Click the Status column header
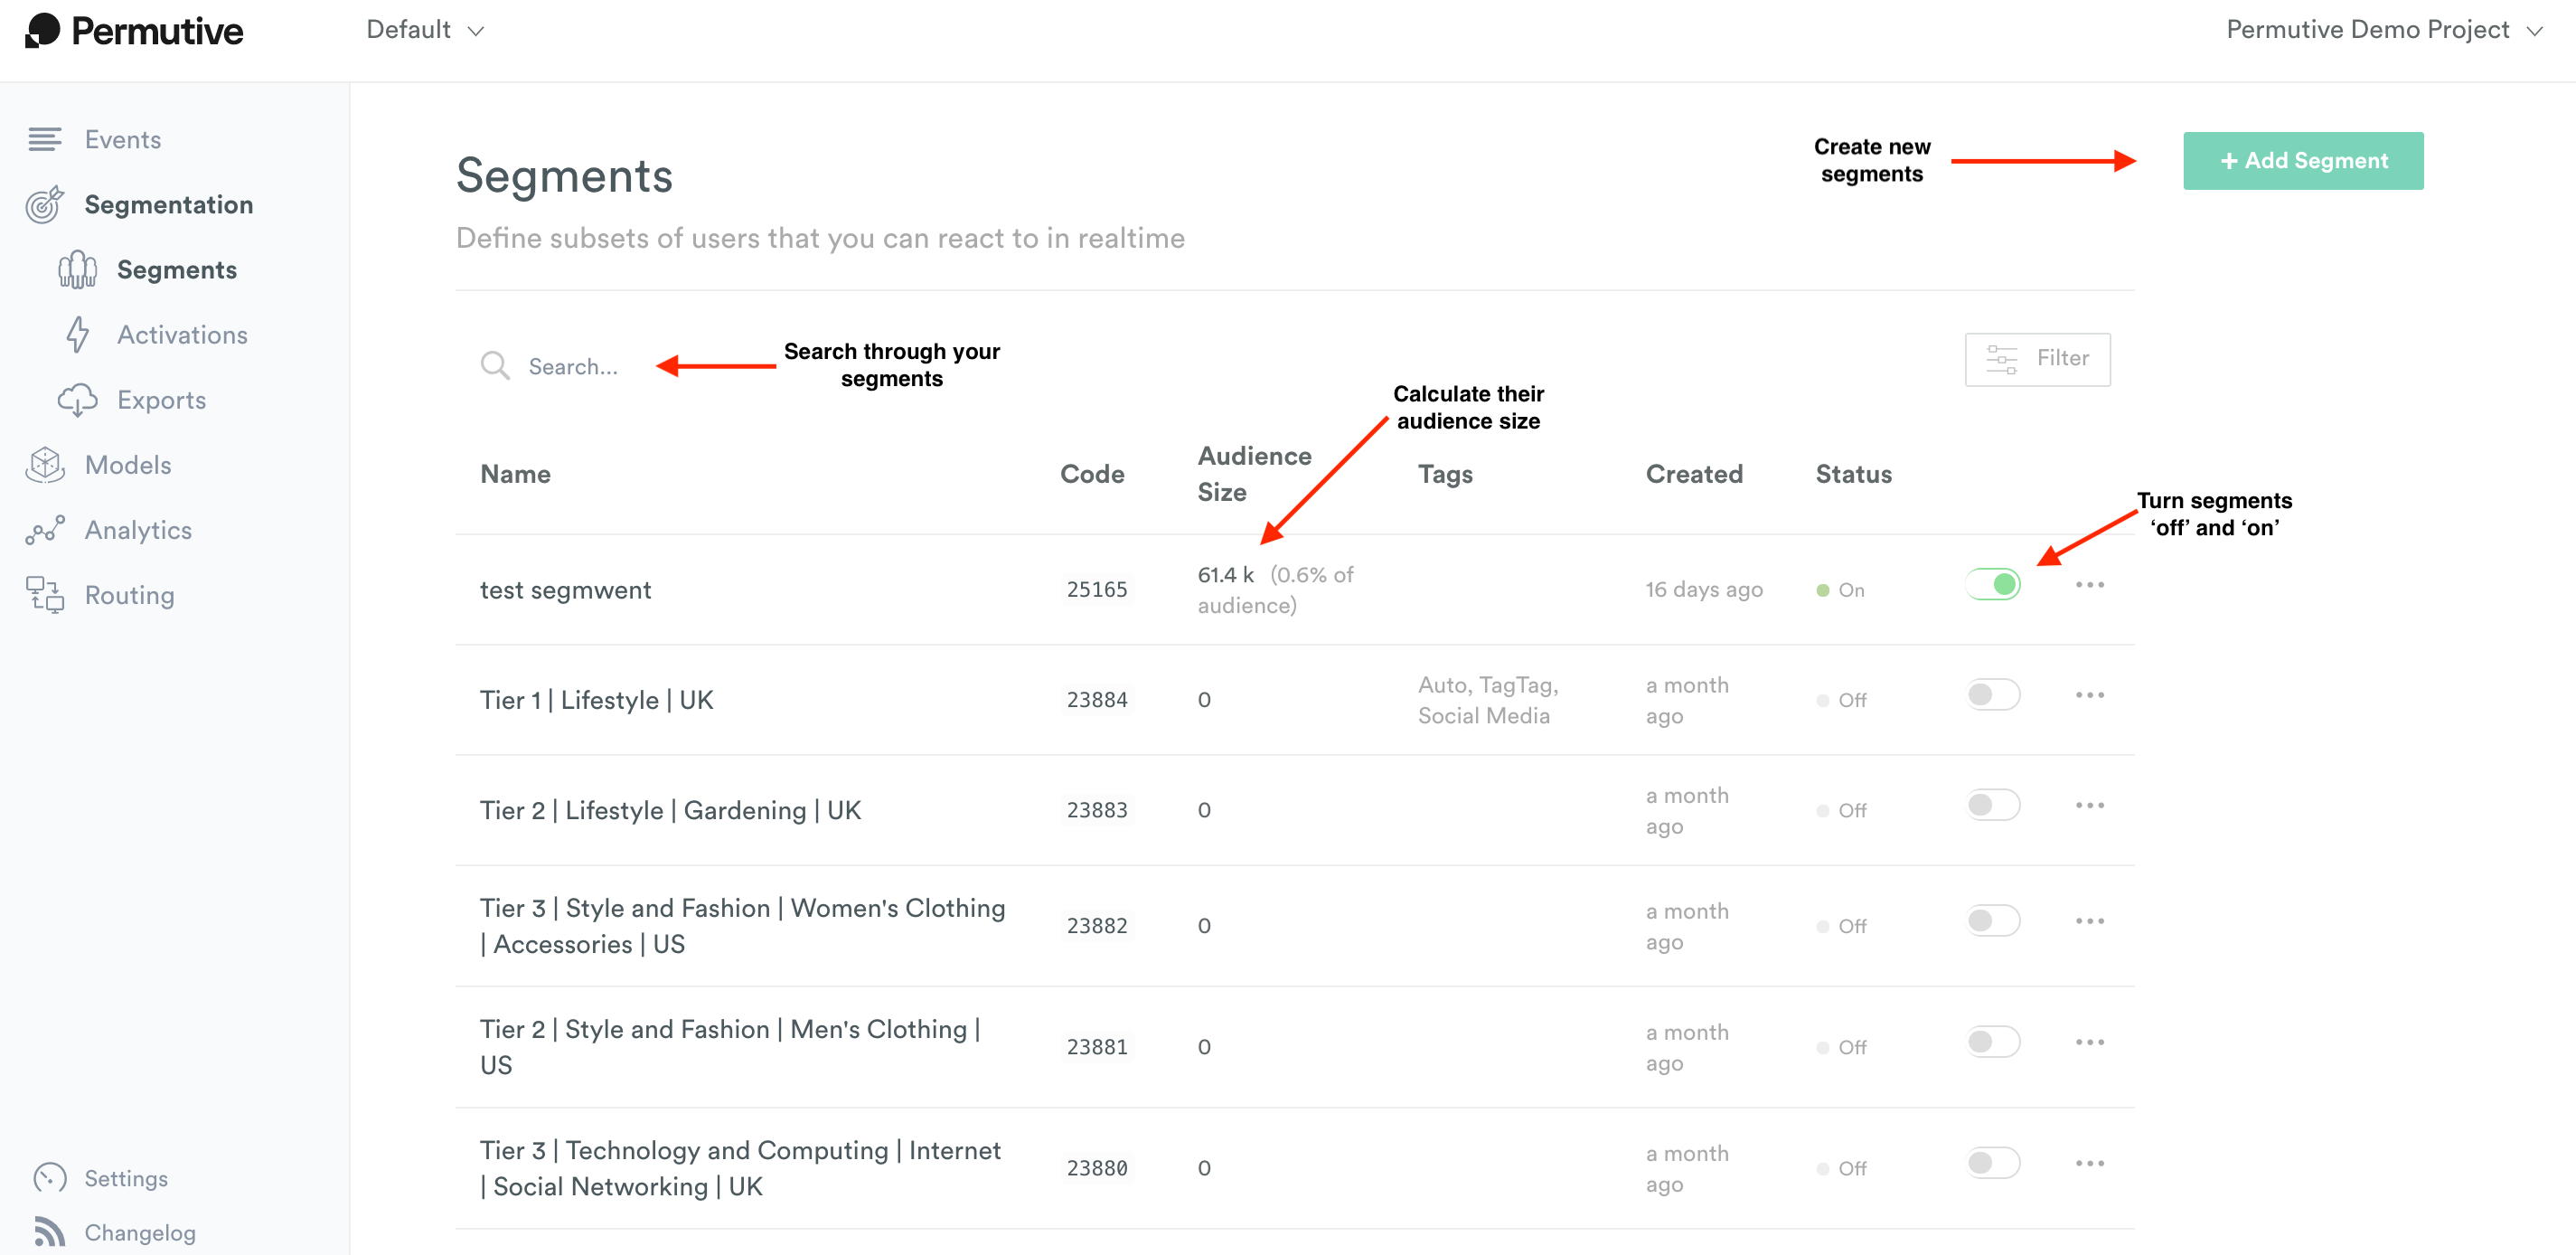 click(x=1853, y=474)
